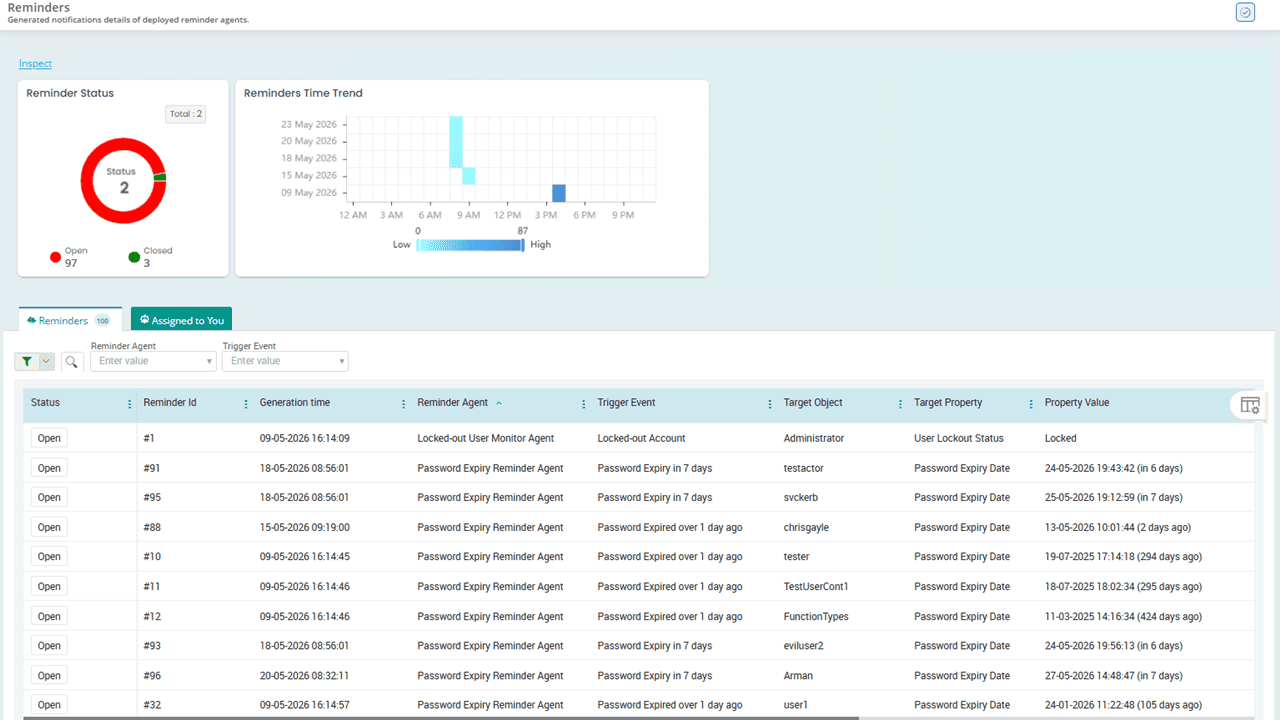1280x720 pixels.
Task: Click the Locked-out Account trigger event cell
Action: [641, 438]
